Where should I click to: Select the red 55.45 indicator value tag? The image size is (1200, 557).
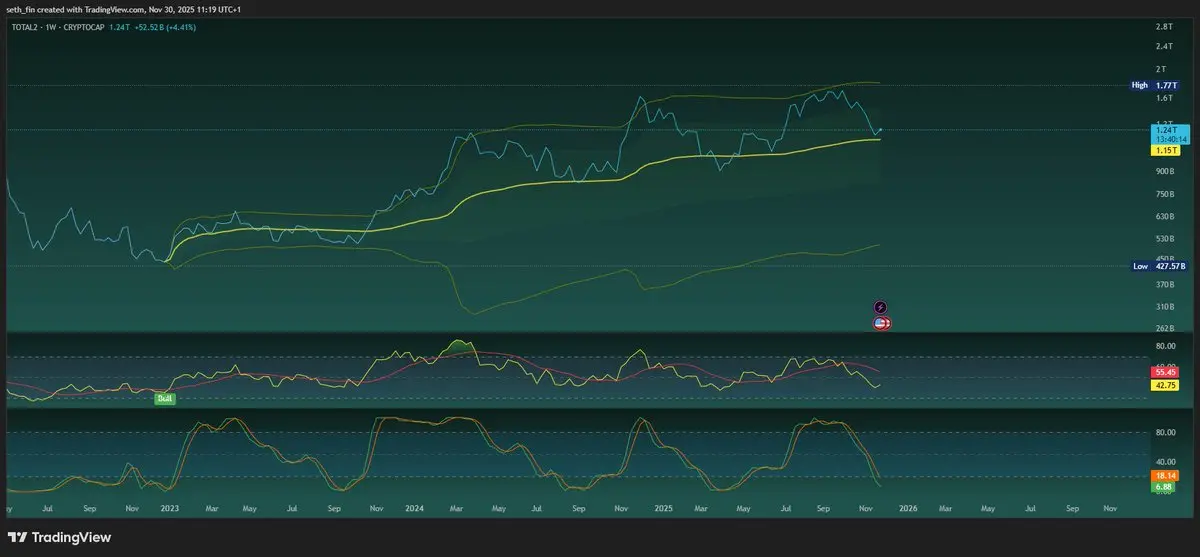[1166, 372]
